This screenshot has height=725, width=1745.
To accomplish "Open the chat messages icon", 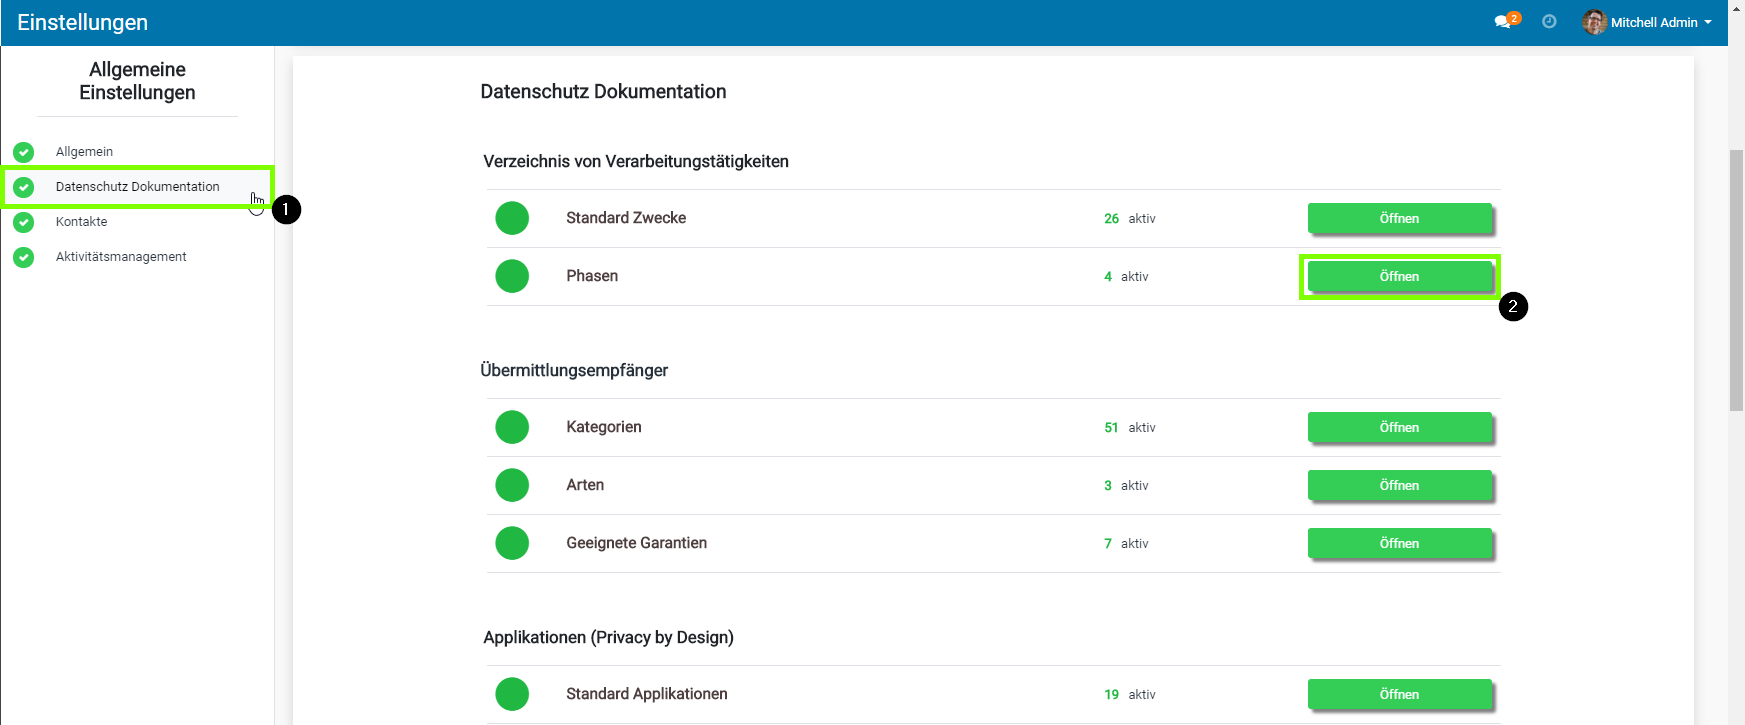I will tap(1502, 22).
